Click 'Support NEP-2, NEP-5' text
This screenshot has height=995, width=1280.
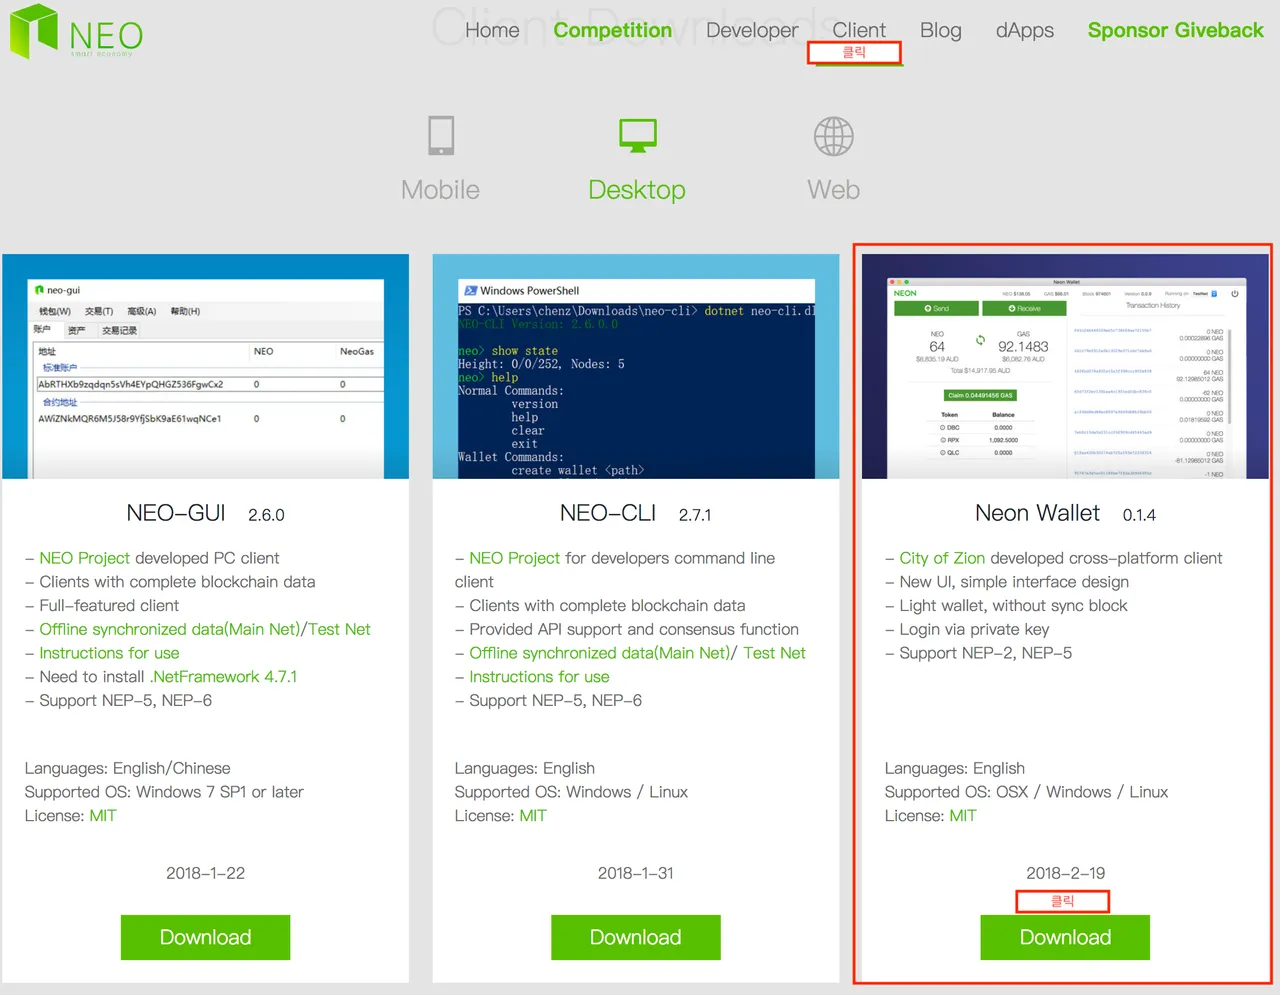[x=986, y=653]
